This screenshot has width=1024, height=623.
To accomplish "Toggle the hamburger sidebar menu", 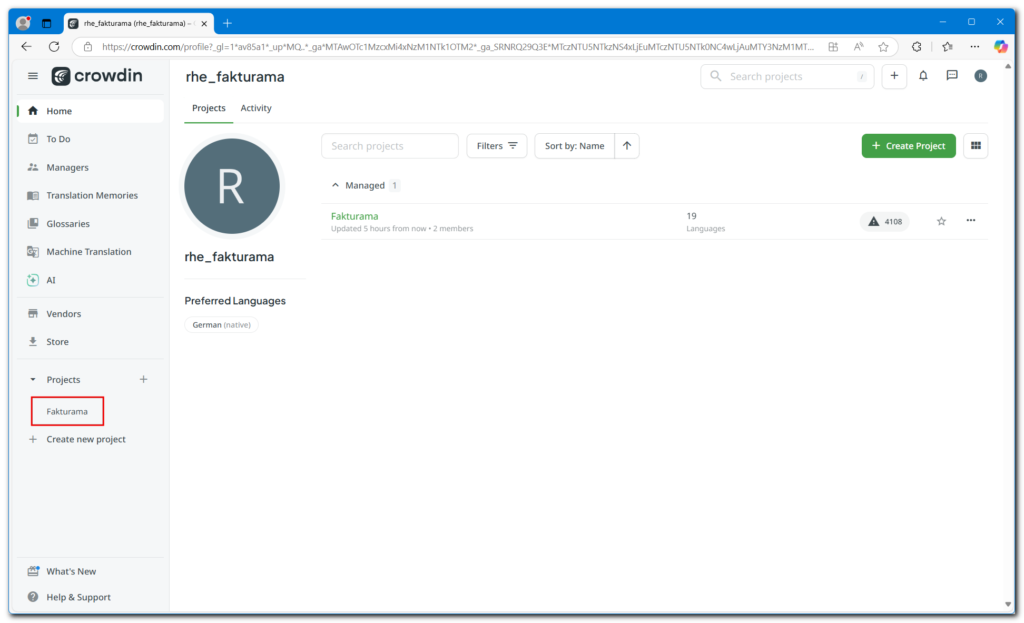I will [33, 76].
